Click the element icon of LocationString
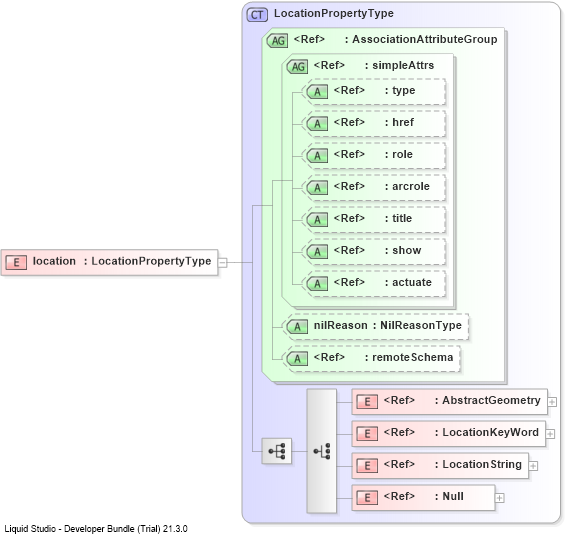This screenshot has width=565, height=534. point(367,466)
